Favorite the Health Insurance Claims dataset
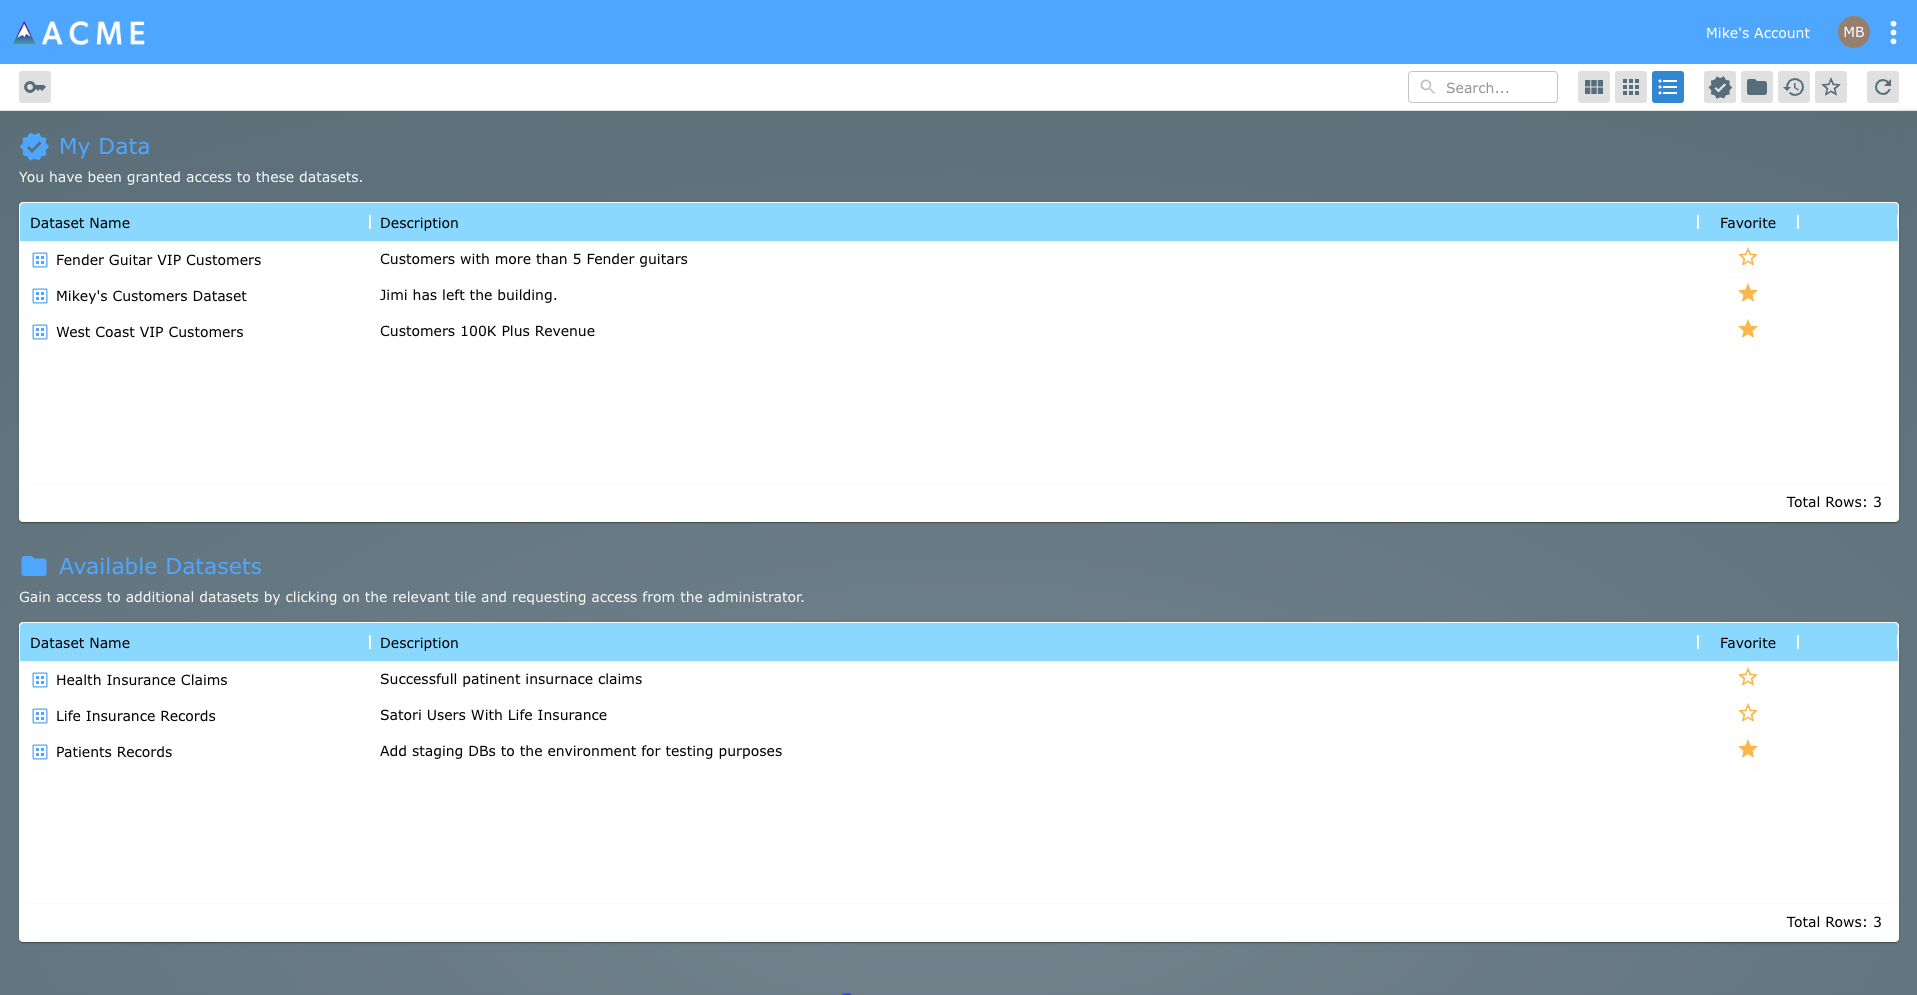This screenshot has width=1917, height=995. pyautogui.click(x=1748, y=677)
